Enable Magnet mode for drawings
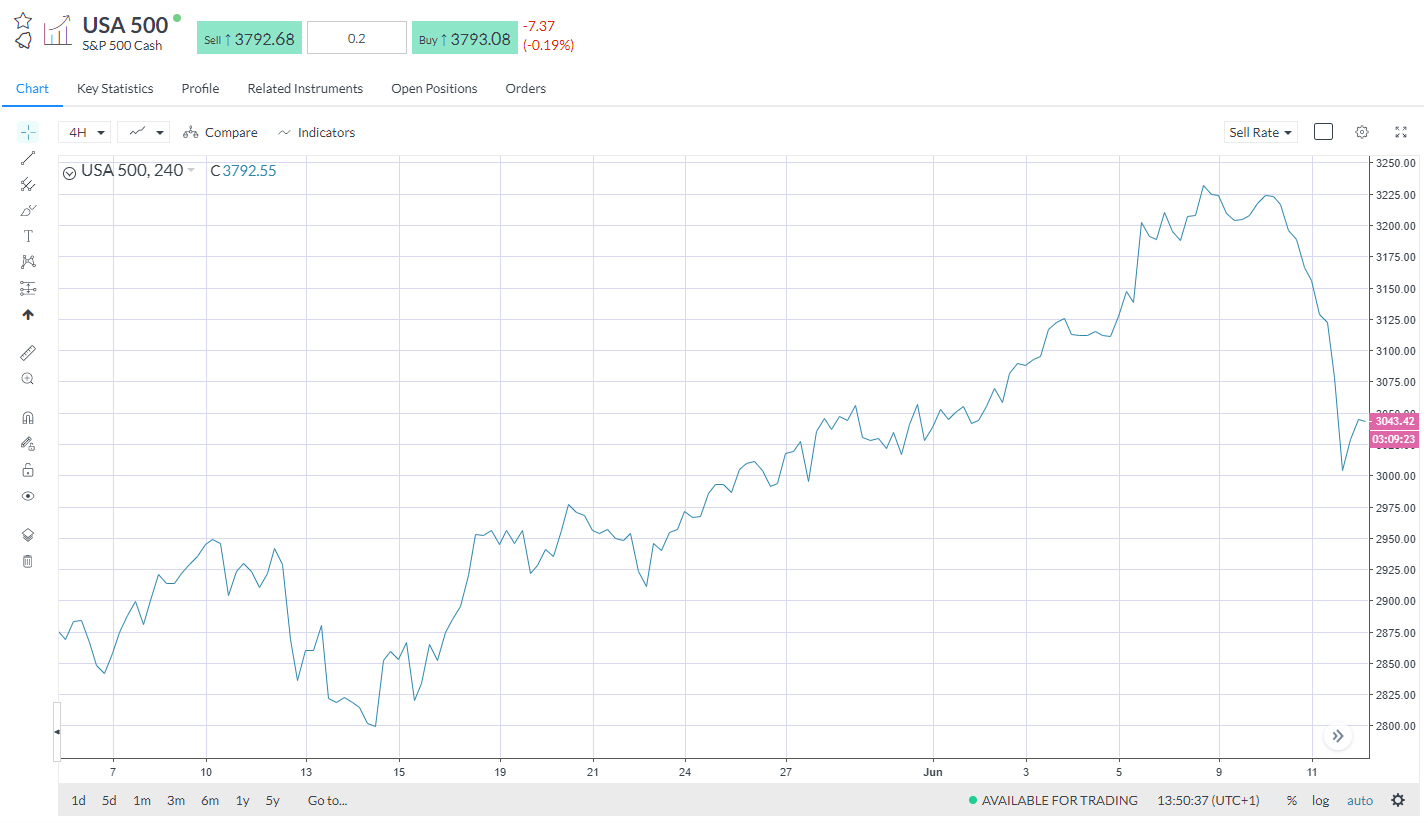This screenshot has width=1428, height=823. pyautogui.click(x=27, y=417)
